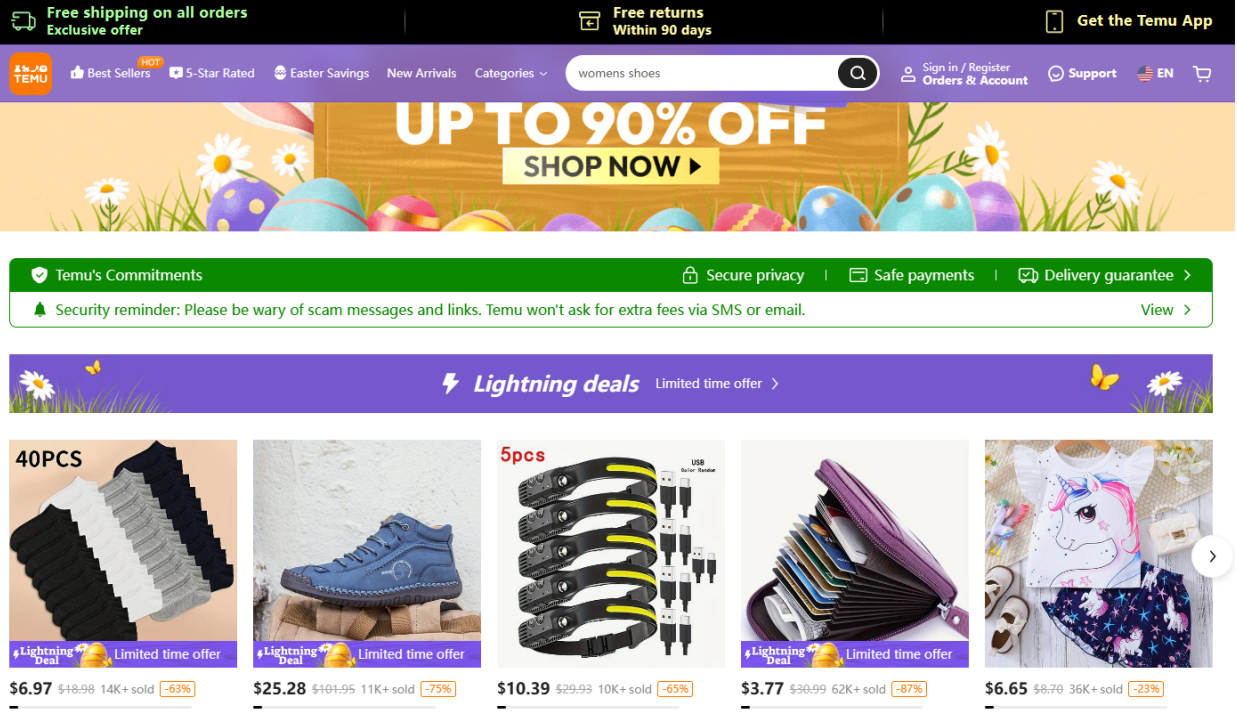This screenshot has height=717, width=1237.
Task: Show next Lightning deals with arrow
Action: point(1212,556)
